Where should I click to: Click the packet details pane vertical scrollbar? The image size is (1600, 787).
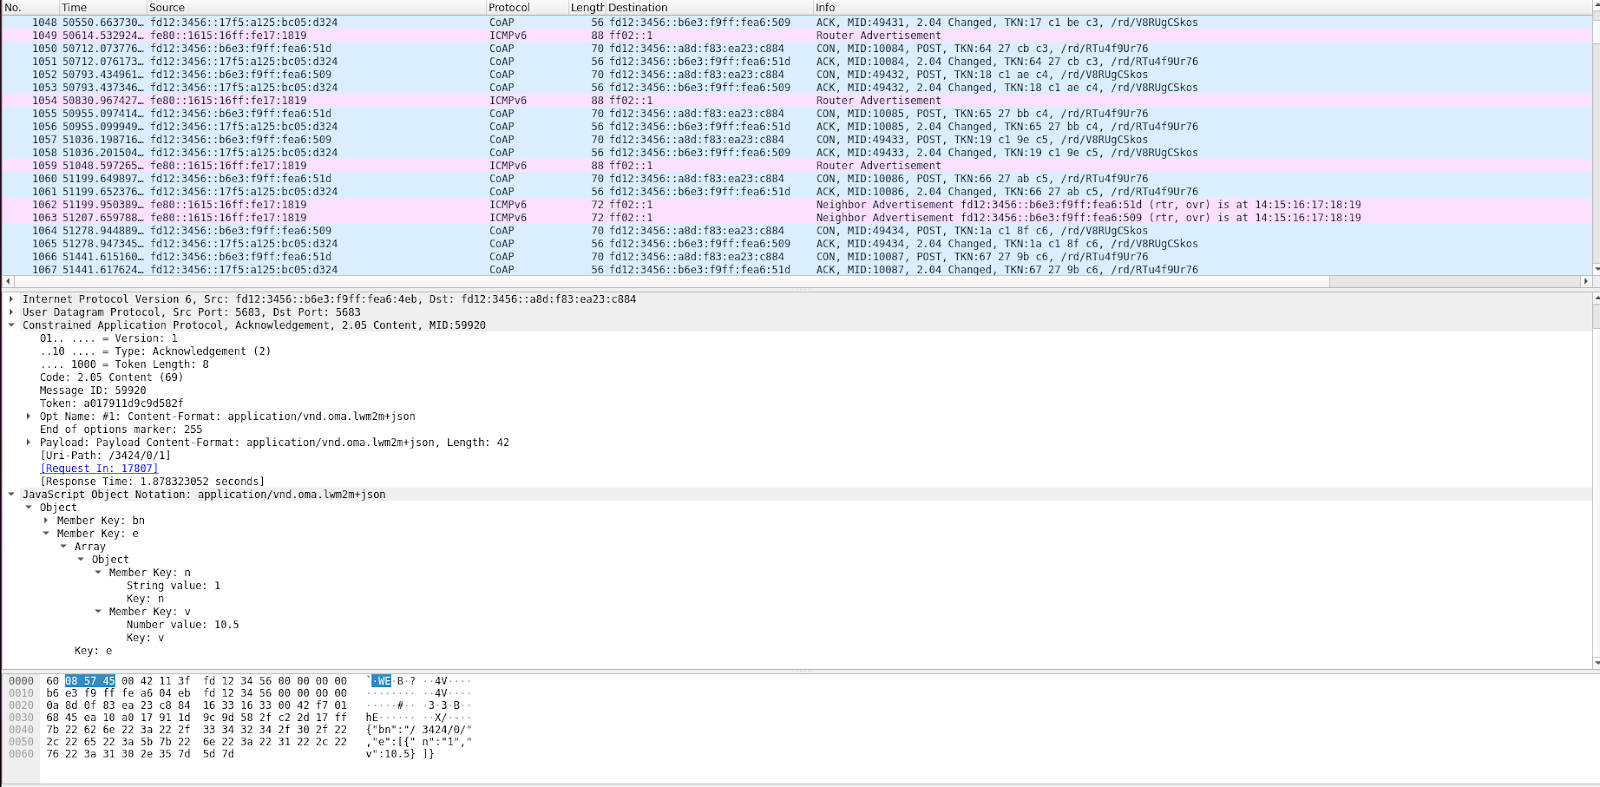pyautogui.click(x=1595, y=480)
